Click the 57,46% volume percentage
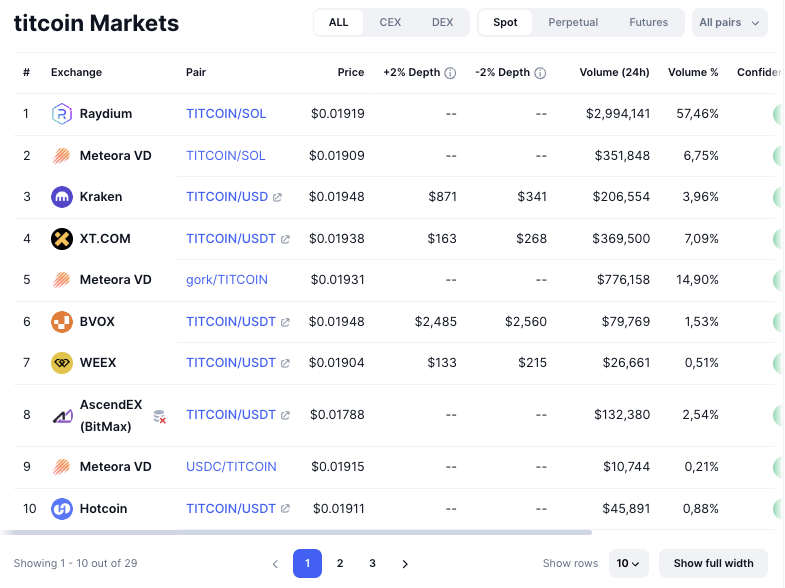This screenshot has height=588, width=785. [697, 114]
